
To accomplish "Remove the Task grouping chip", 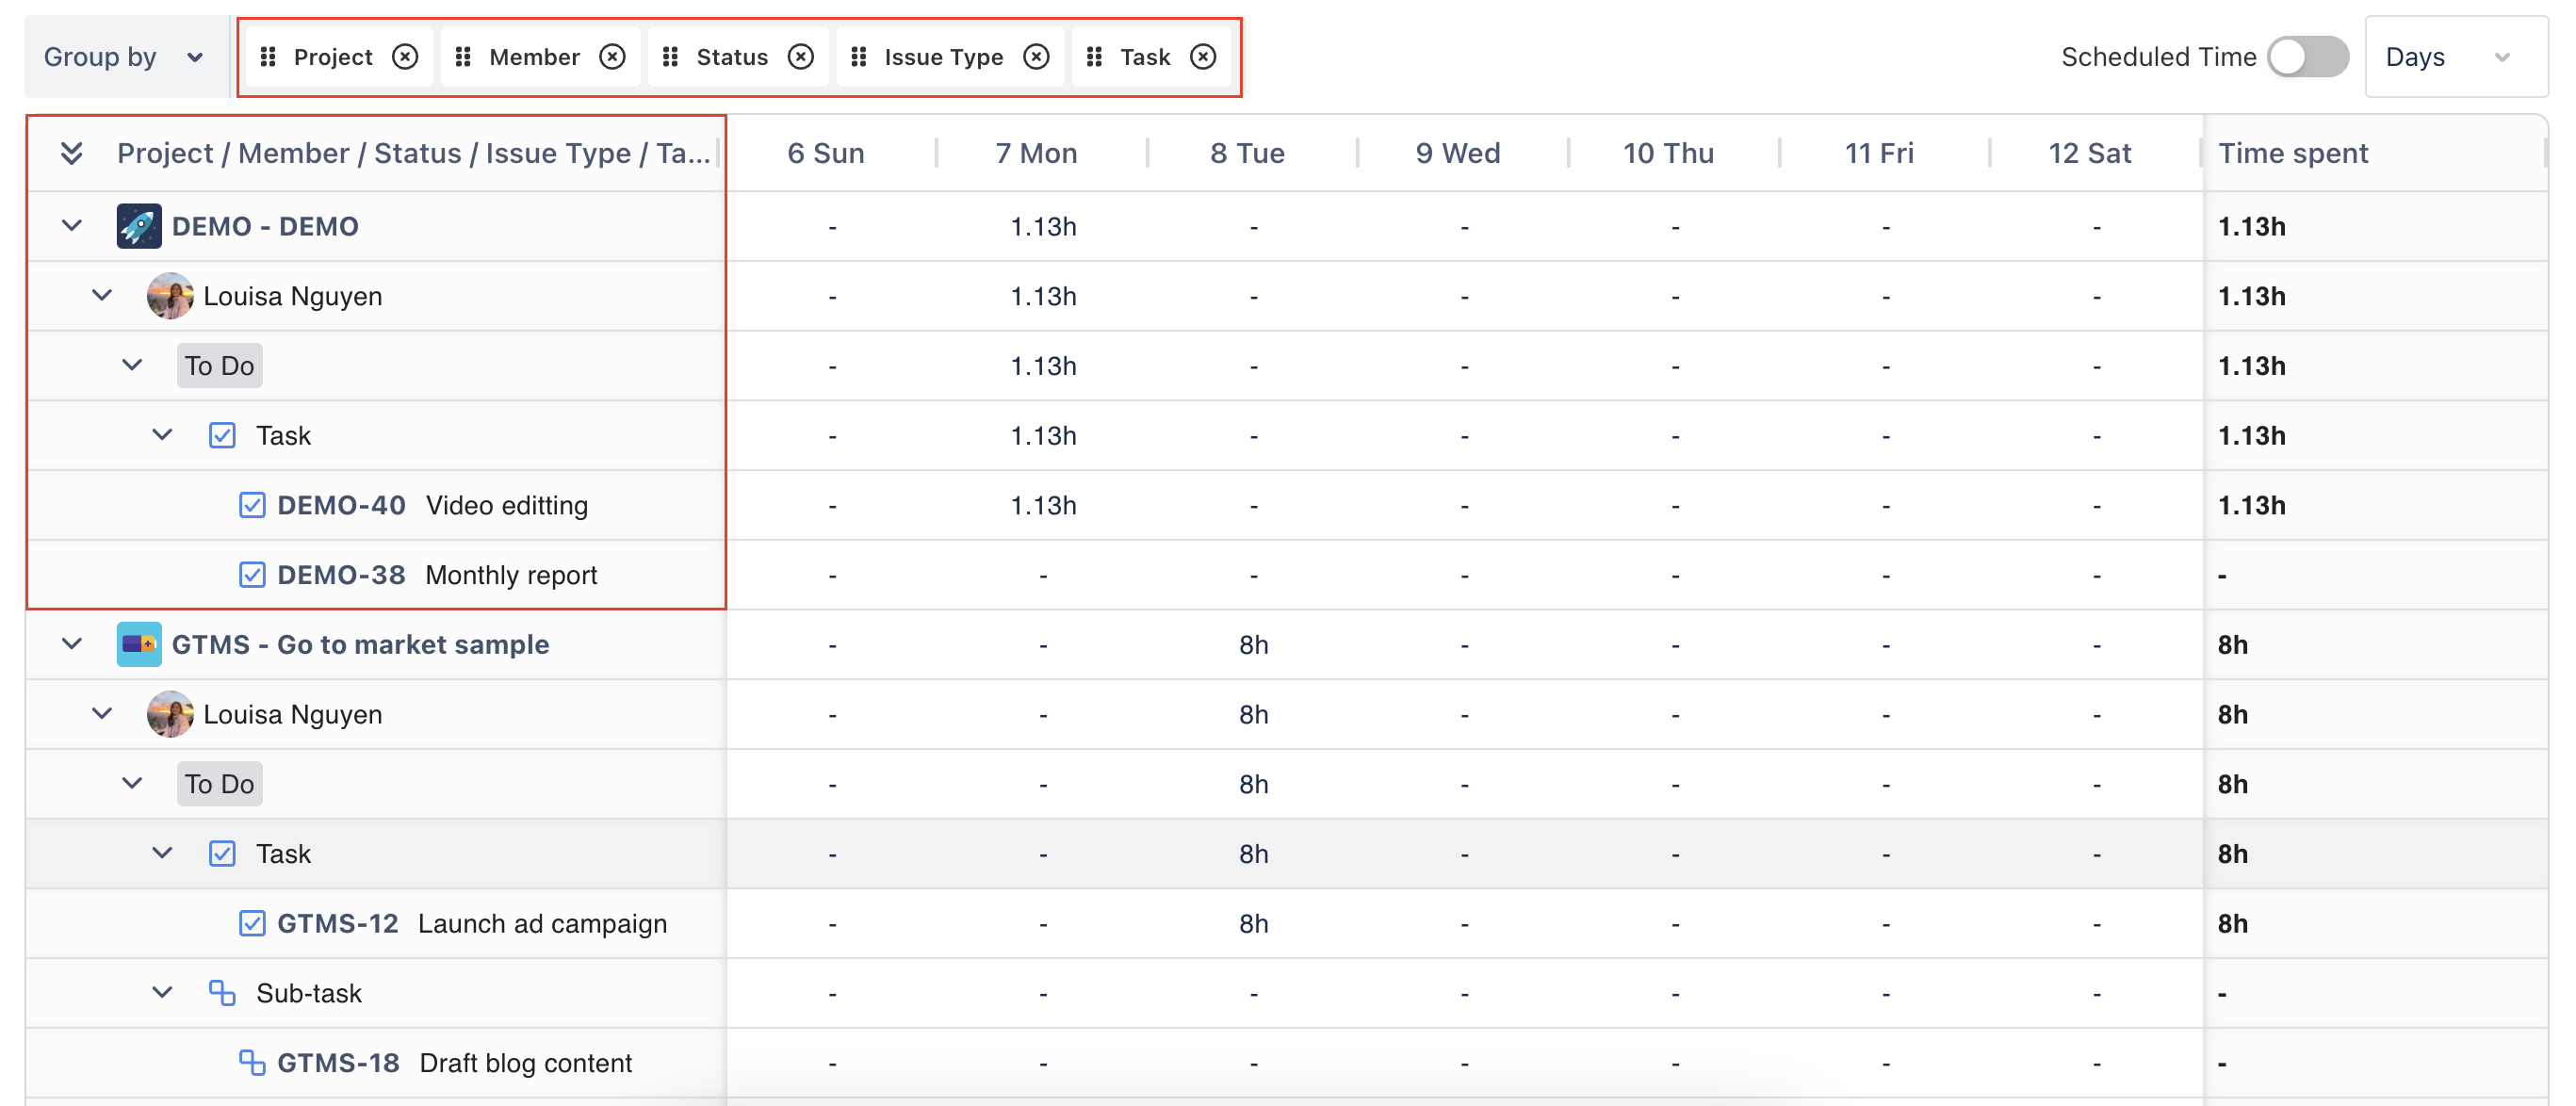I will coord(1203,57).
